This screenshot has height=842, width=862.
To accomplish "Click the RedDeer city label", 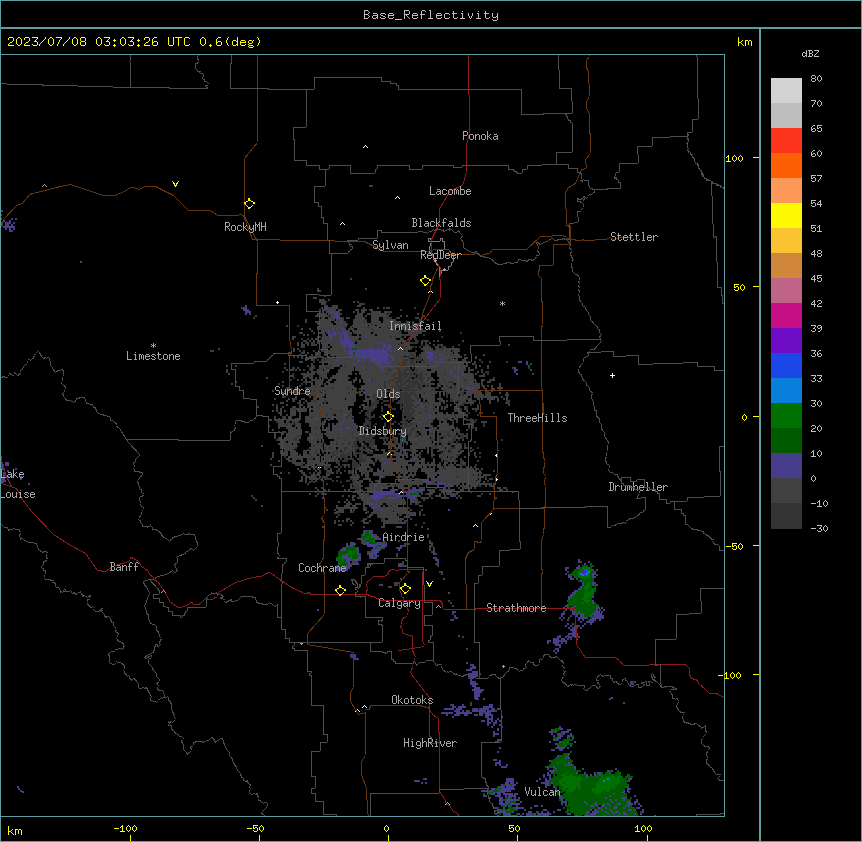I will click(440, 255).
